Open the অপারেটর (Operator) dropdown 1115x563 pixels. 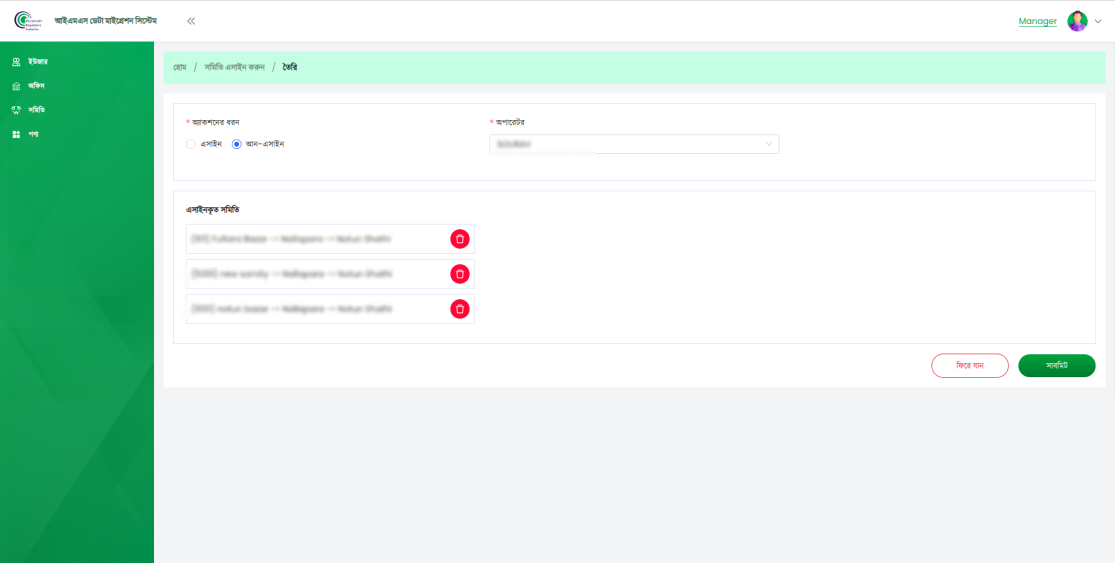coord(634,145)
